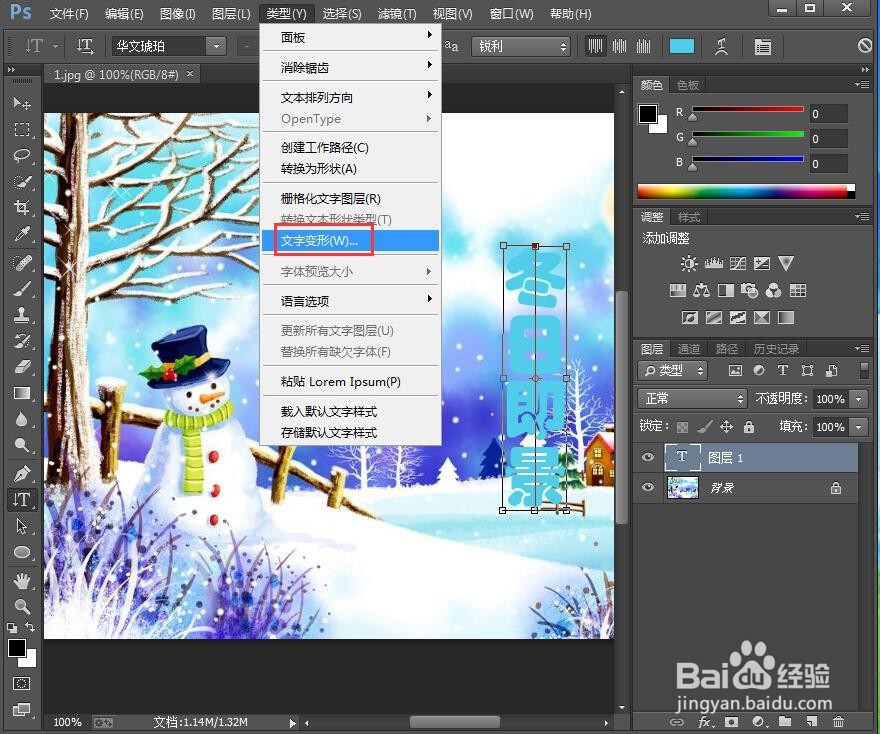880x734 pixels.
Task: Select the History Brush tool
Action: coord(21,341)
